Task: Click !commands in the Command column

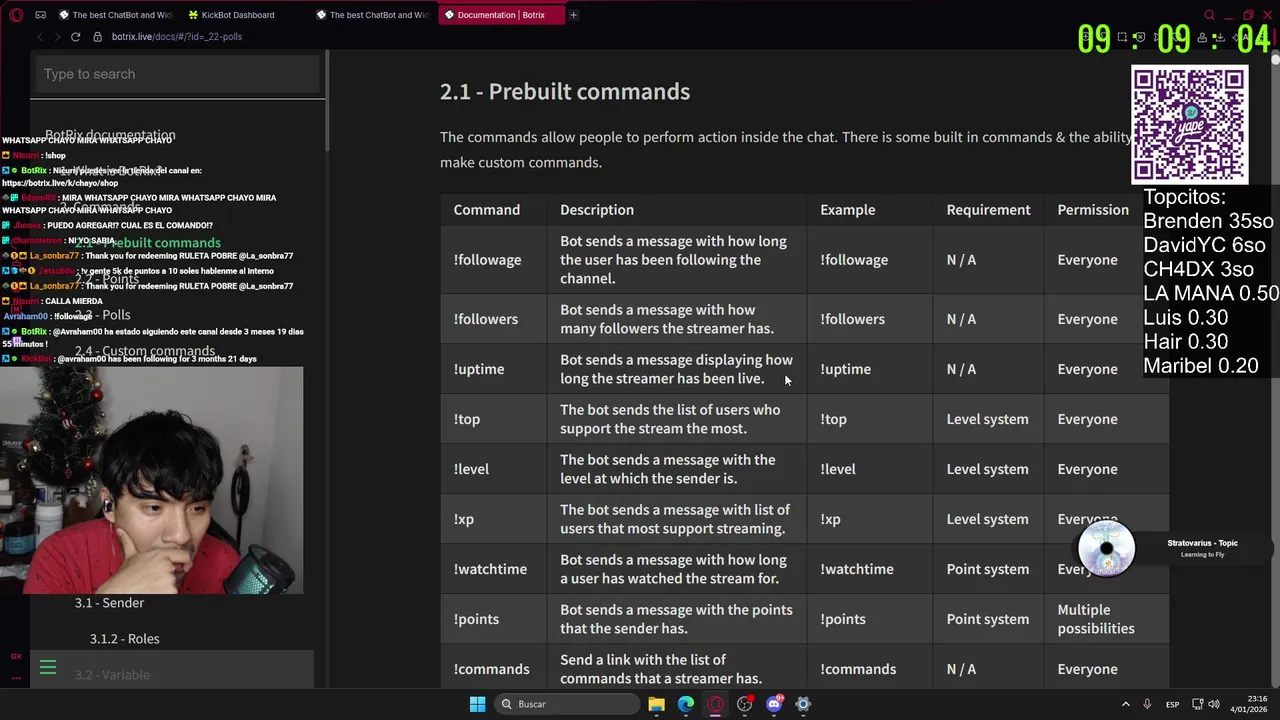Action: (x=492, y=669)
